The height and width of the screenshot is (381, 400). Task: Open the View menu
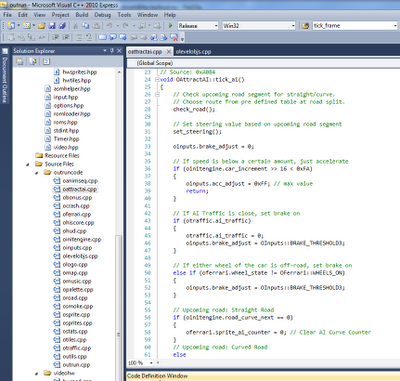[39, 15]
